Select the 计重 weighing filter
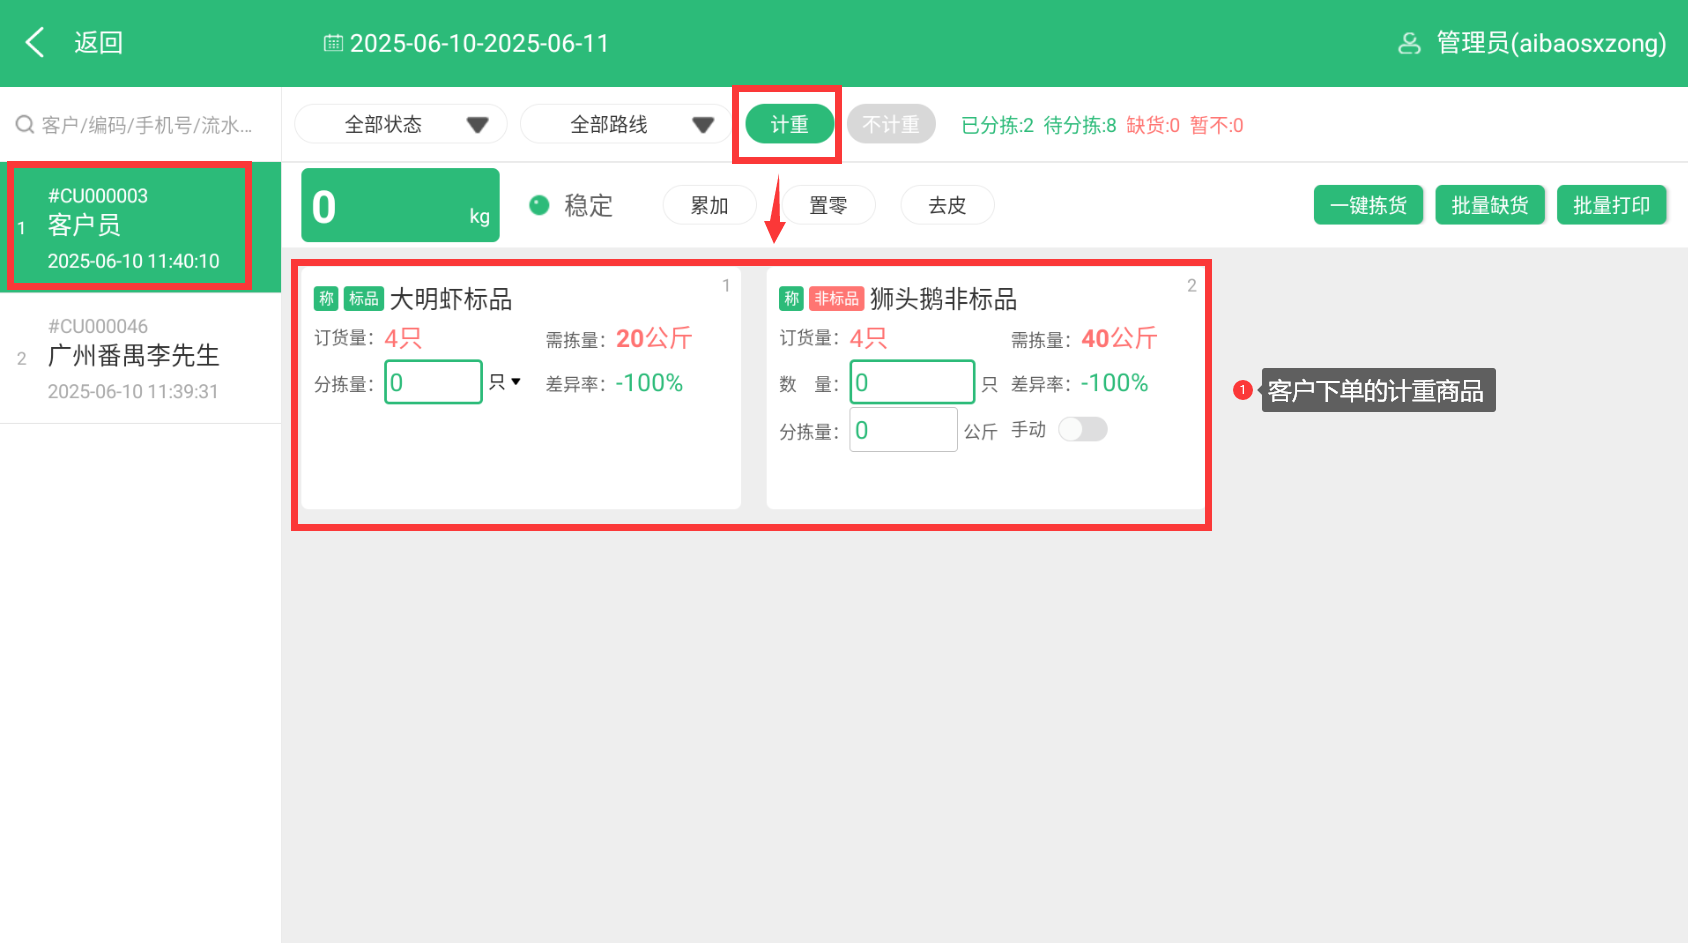Viewport: 1688px width, 943px height. tap(789, 125)
